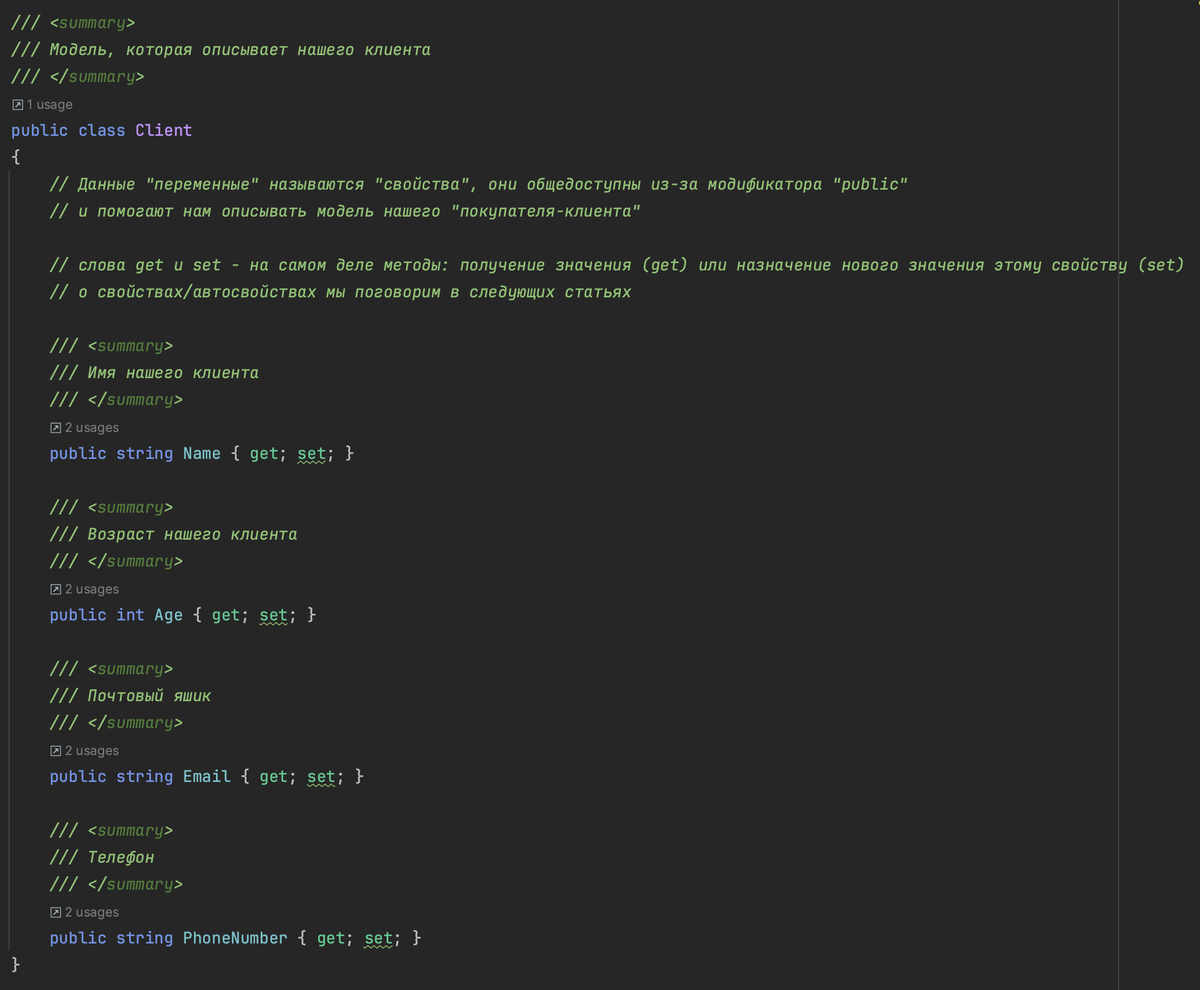1200x990 pixels.
Task: Click the comment "Имя нашего клиента"
Action: (x=173, y=373)
